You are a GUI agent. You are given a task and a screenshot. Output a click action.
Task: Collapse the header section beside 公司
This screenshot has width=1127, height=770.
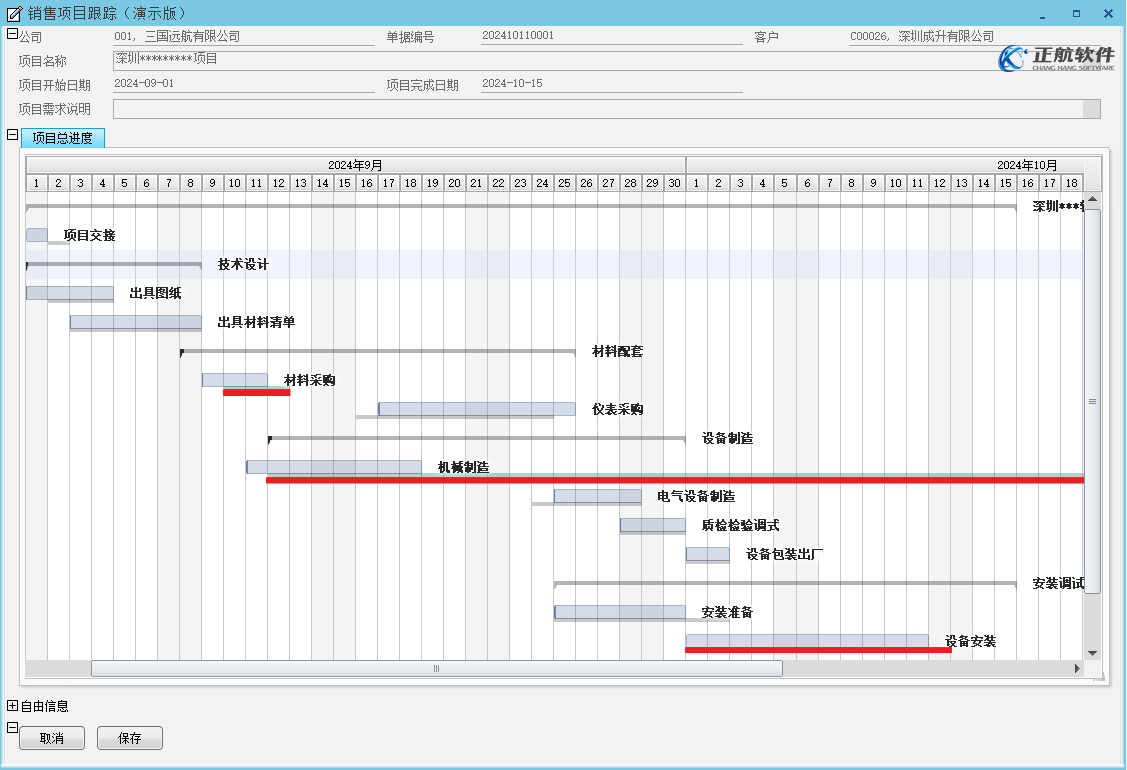coord(12,34)
